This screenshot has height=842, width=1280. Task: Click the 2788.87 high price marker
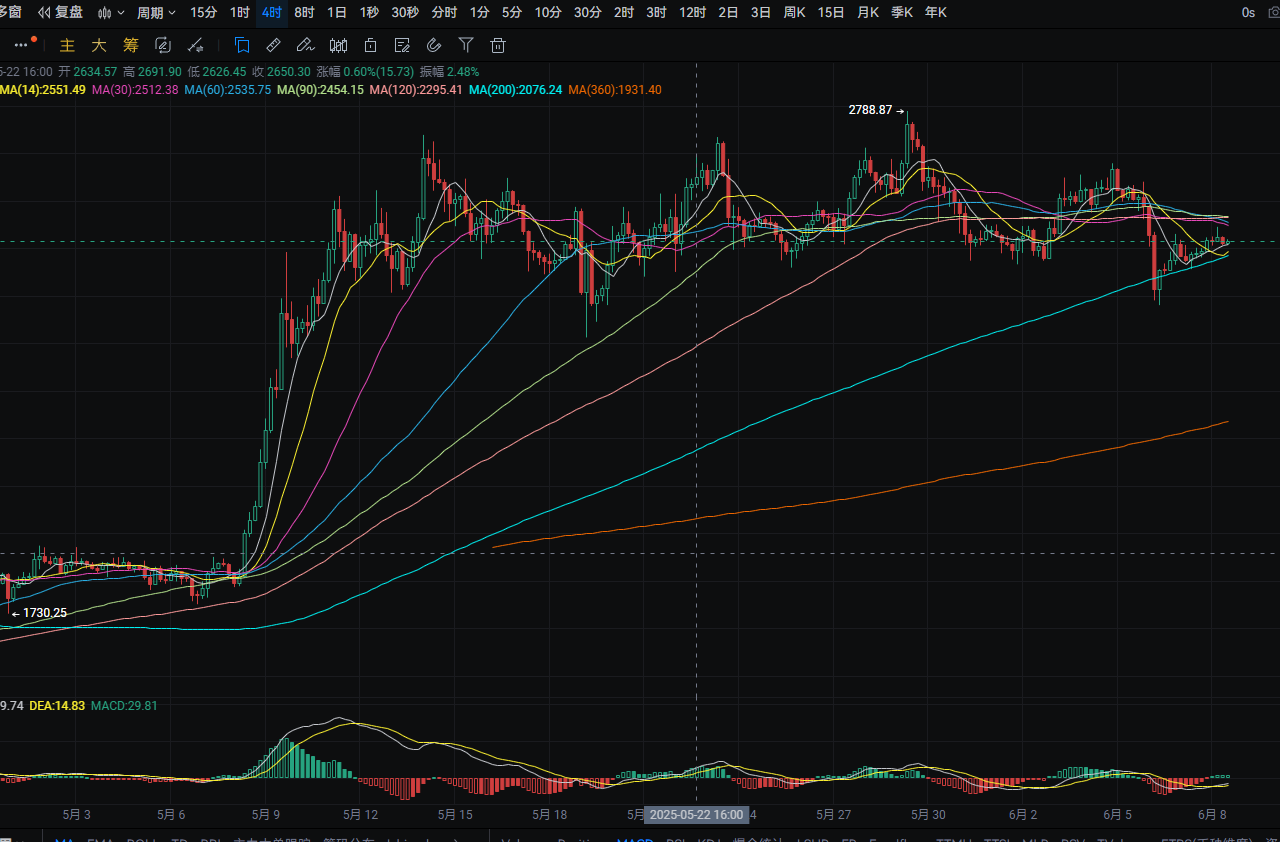click(x=870, y=111)
